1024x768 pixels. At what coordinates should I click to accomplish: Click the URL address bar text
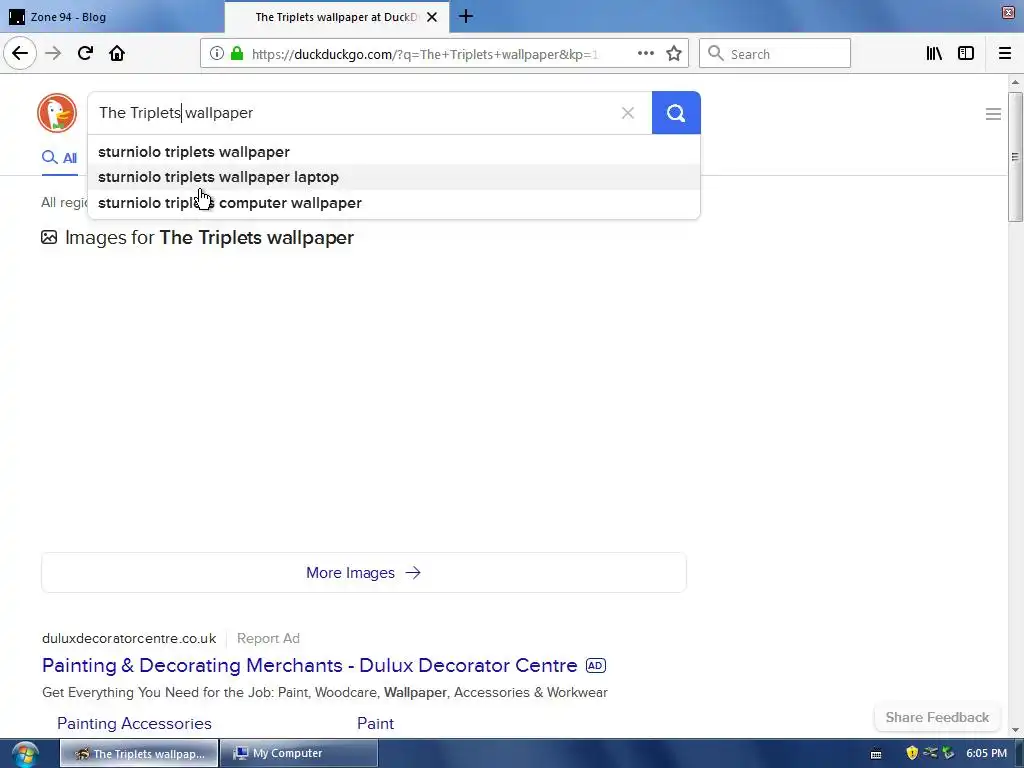(424, 54)
